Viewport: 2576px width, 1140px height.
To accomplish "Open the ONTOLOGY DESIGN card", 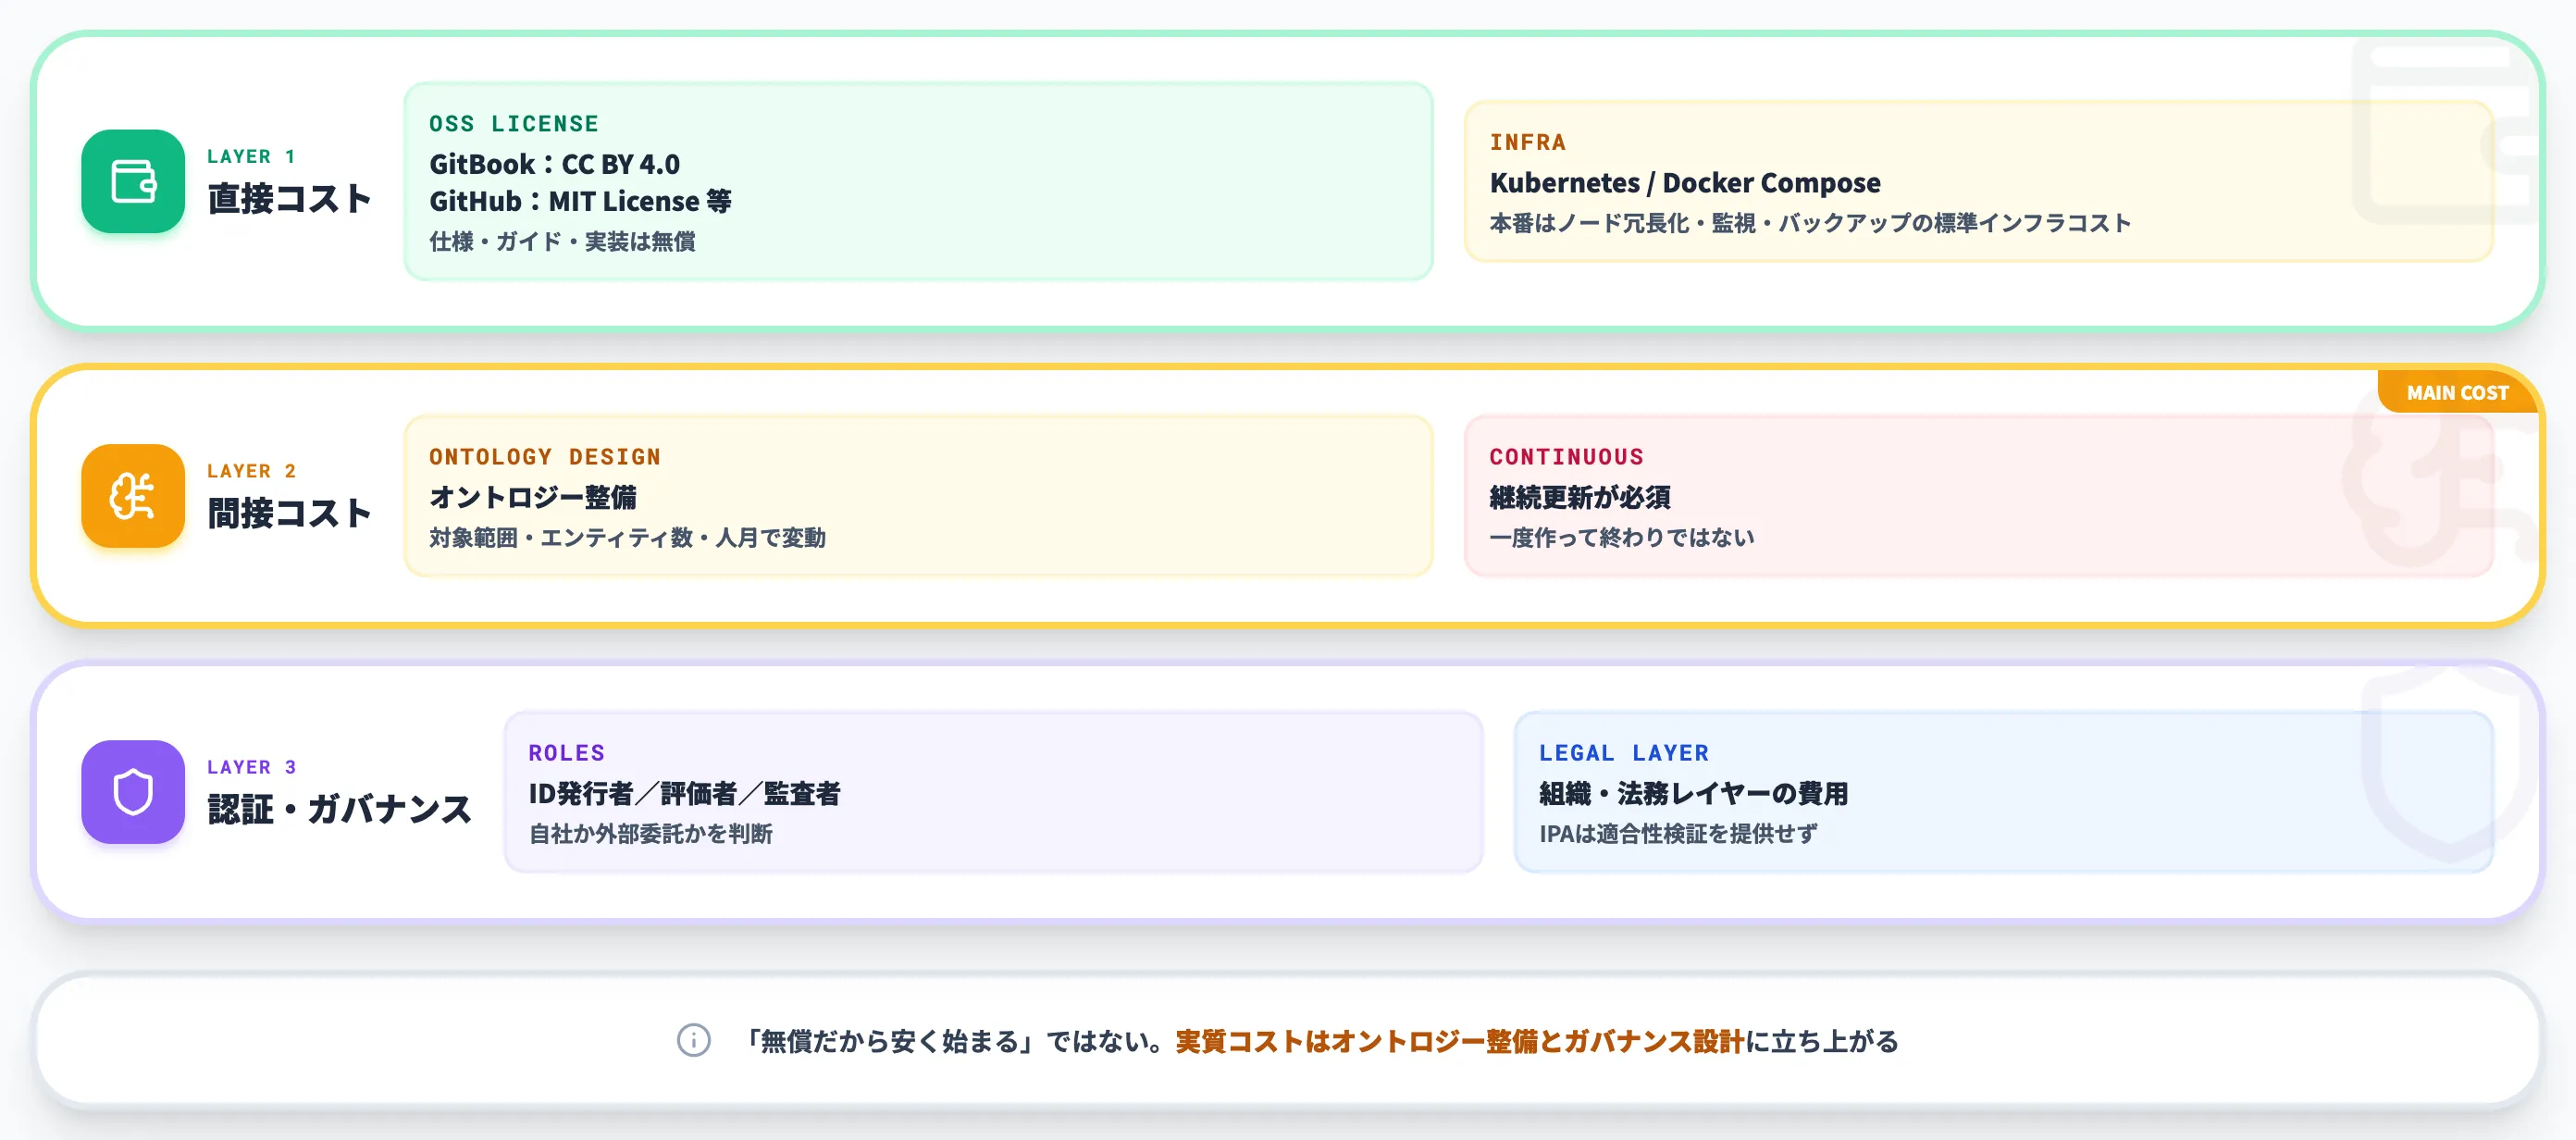I will [918, 496].
